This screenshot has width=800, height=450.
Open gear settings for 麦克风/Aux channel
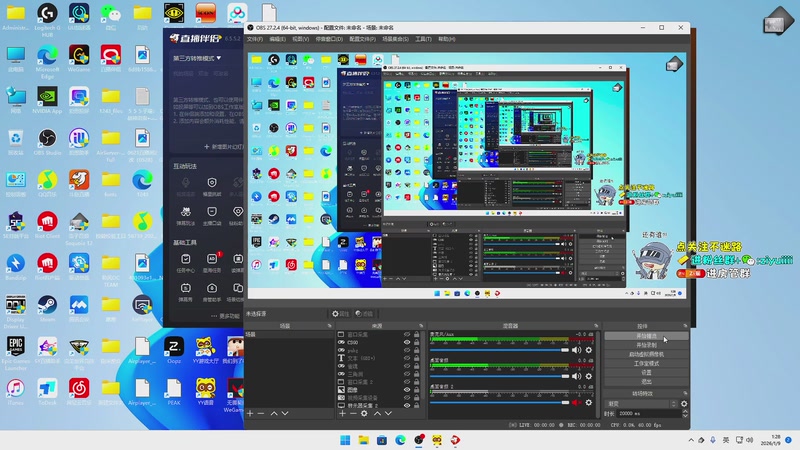(589, 350)
